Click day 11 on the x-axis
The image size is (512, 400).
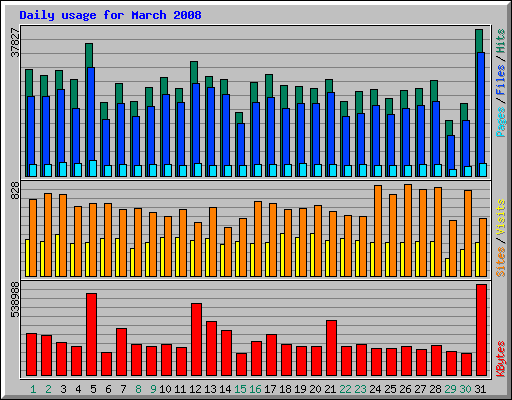(x=180, y=389)
